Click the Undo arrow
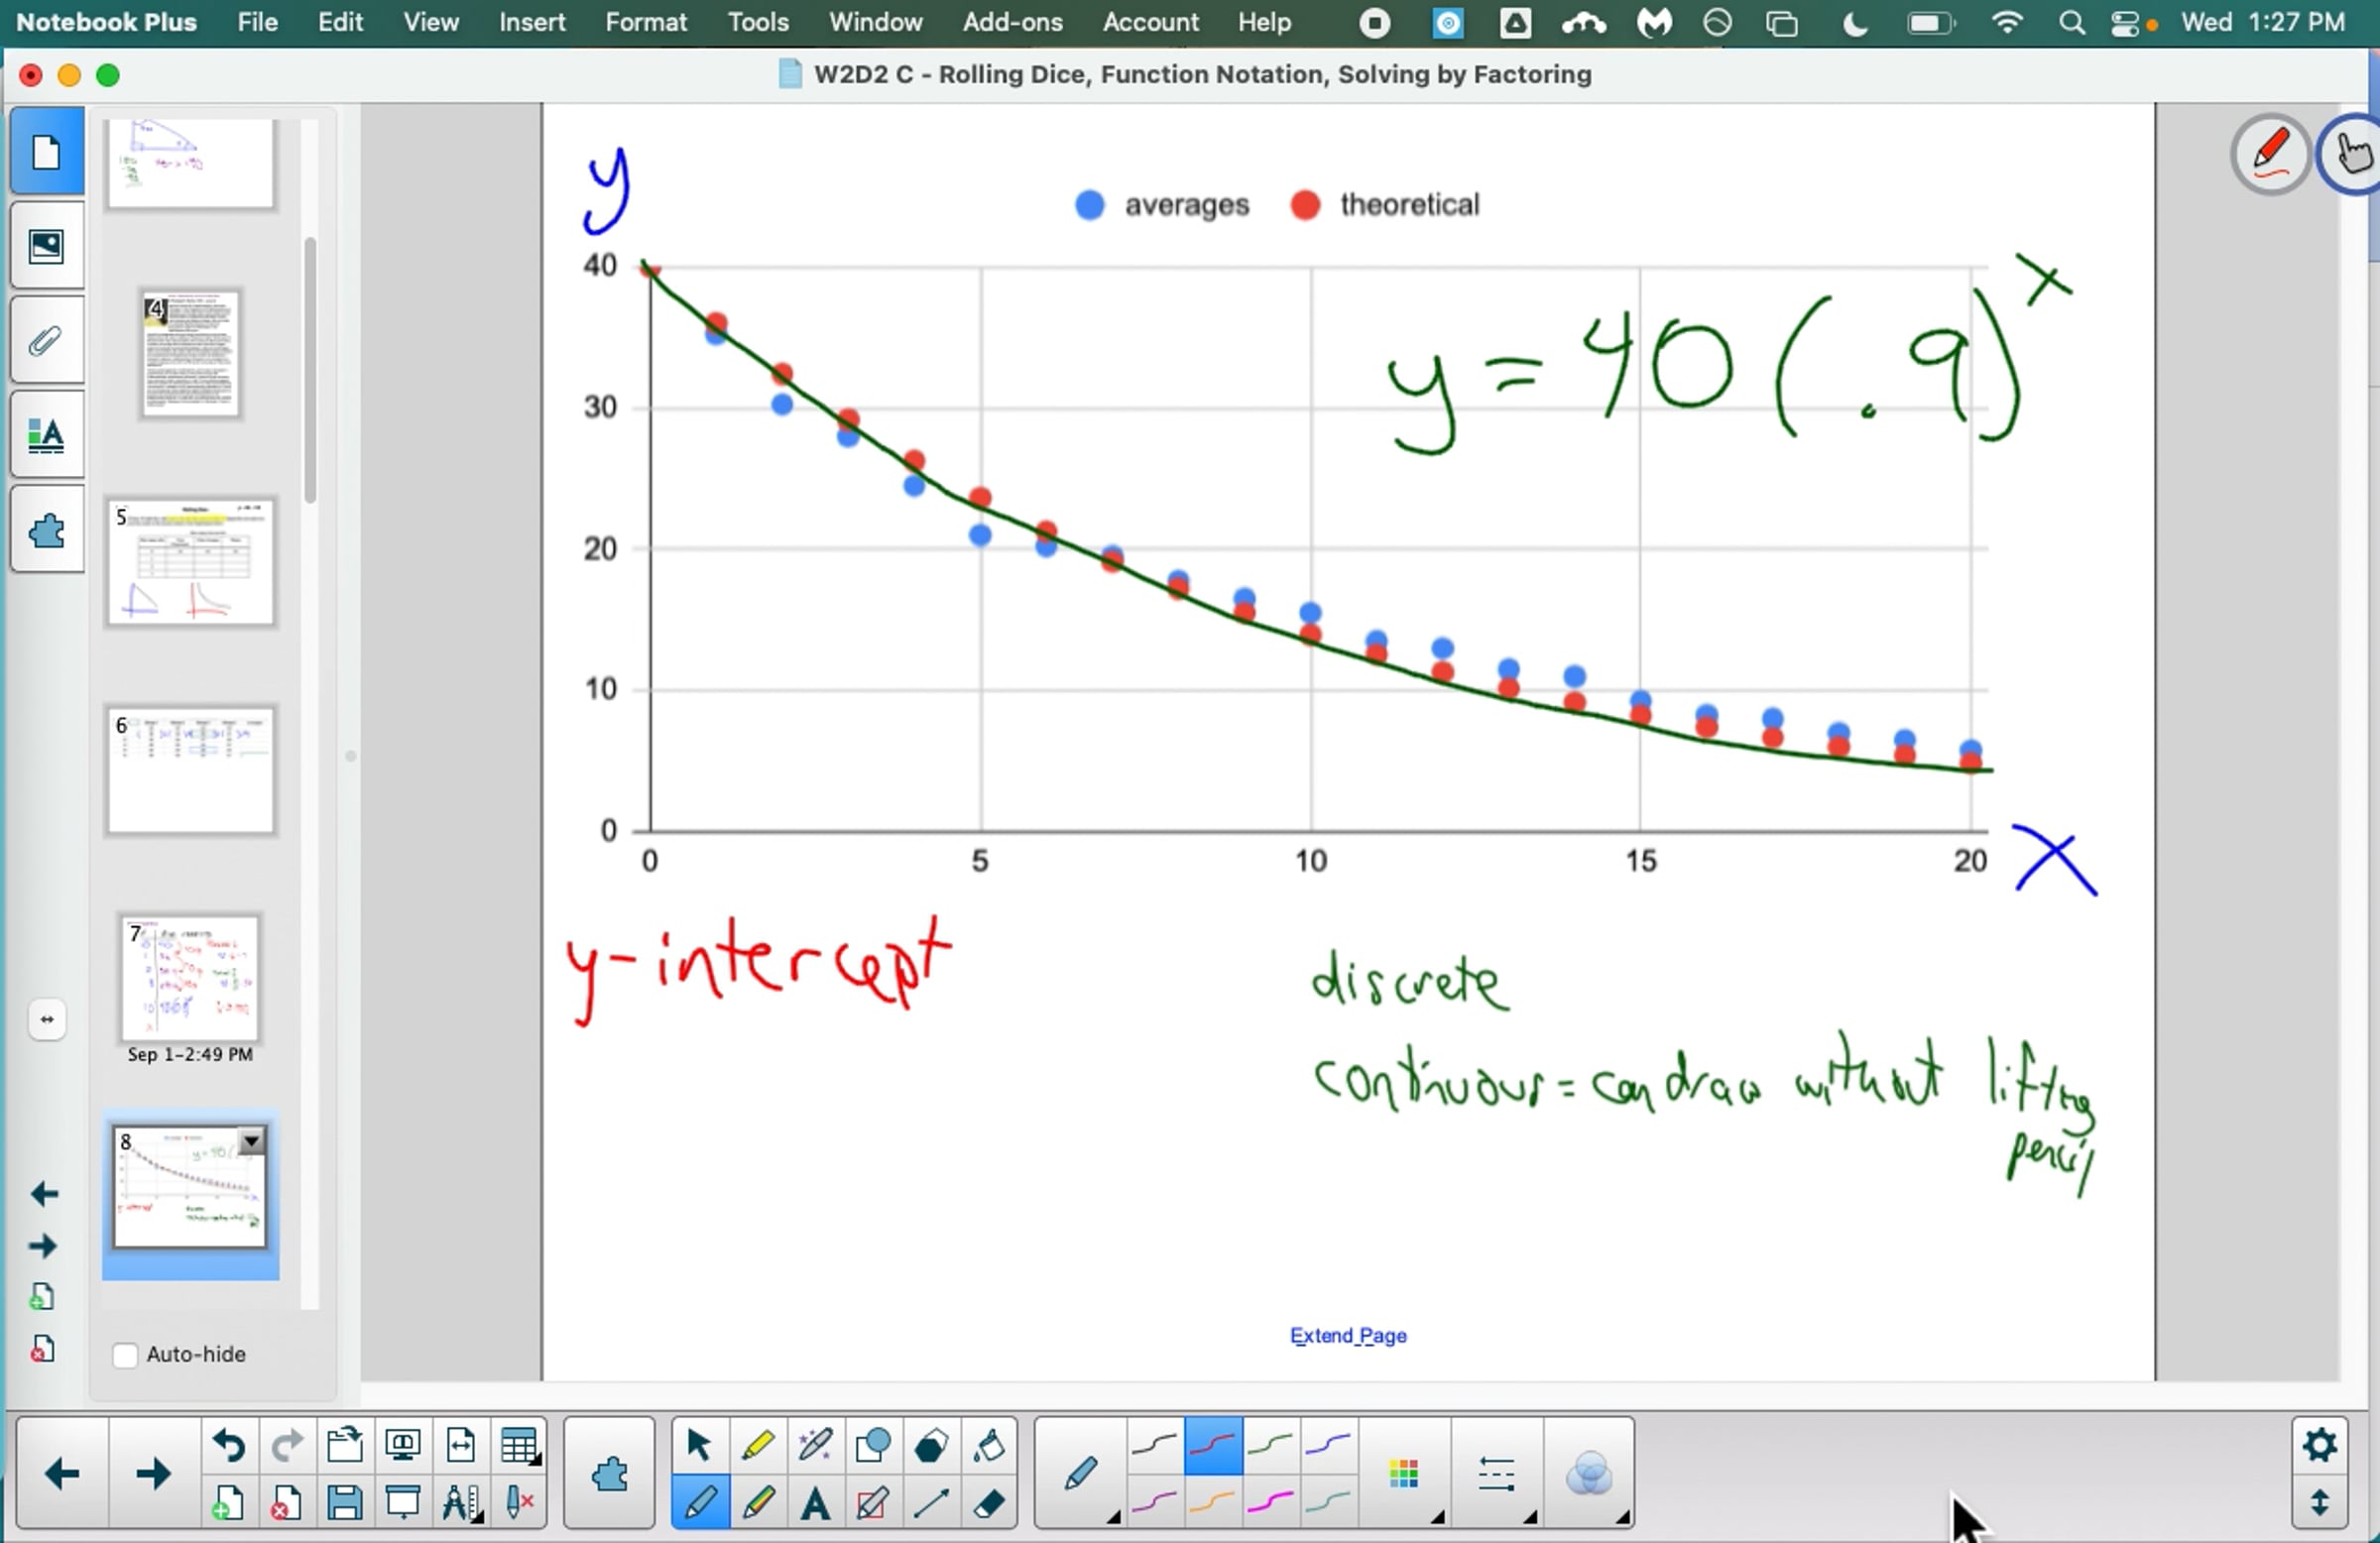Viewport: 2380px width, 1543px height. point(229,1445)
